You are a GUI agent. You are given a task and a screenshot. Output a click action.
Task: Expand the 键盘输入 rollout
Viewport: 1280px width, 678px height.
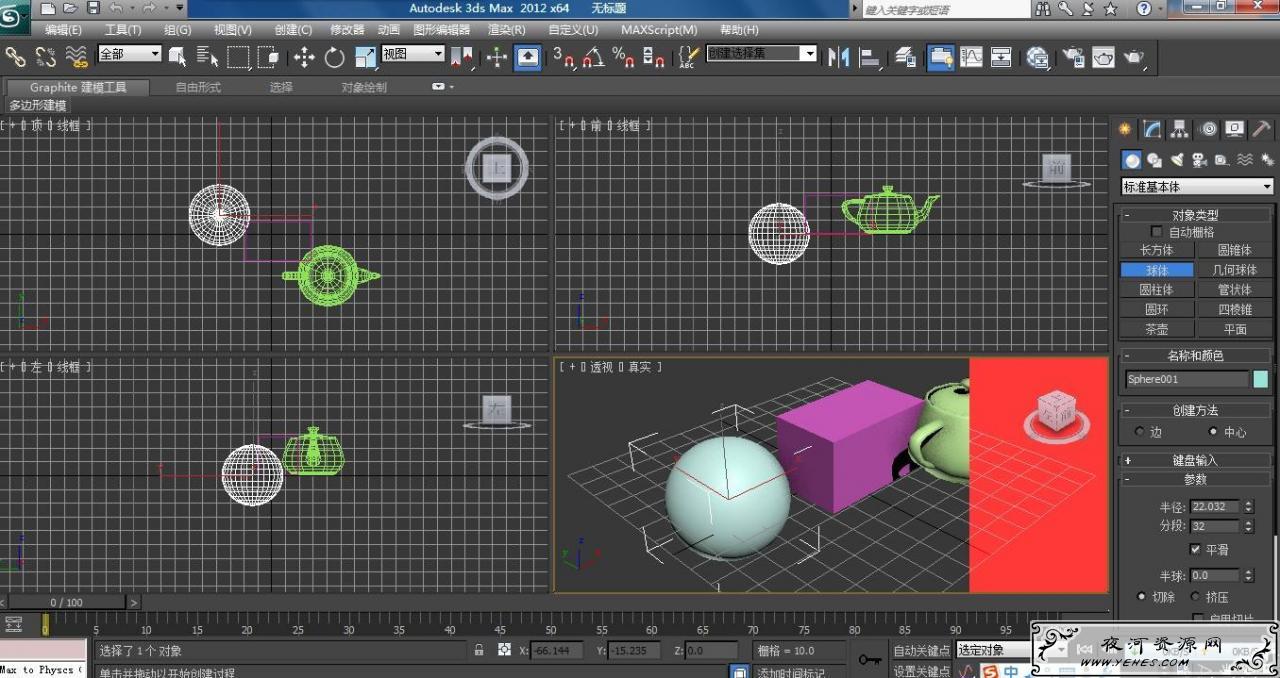(1195, 460)
